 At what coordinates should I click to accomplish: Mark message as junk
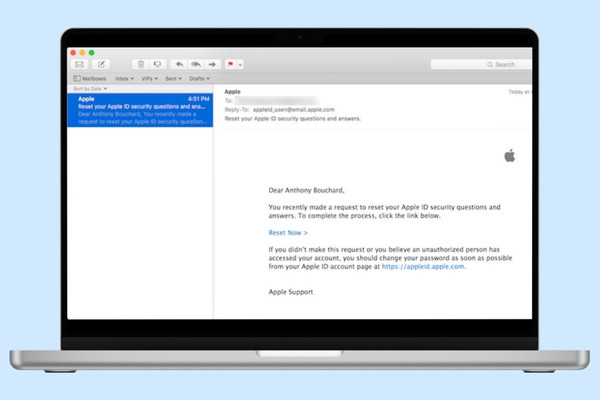(157, 64)
